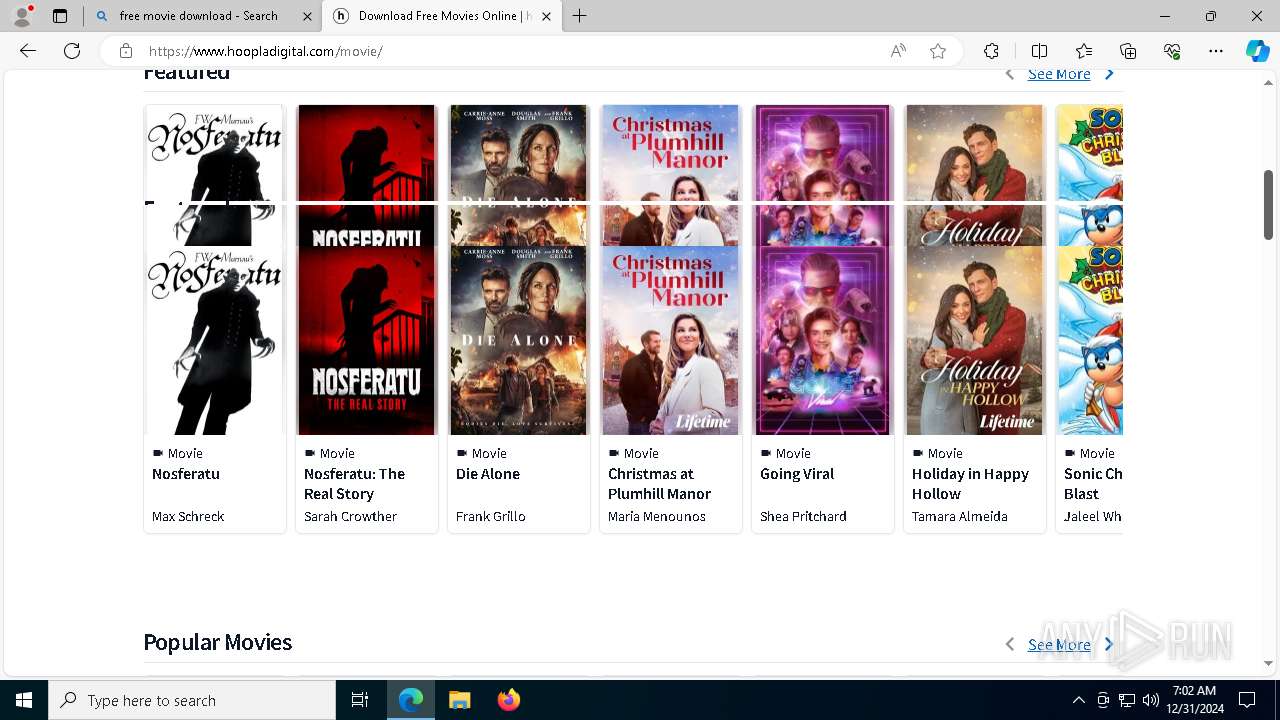1280x720 pixels.
Task: Click the scrollbar's down arrow
Action: coord(1268,663)
